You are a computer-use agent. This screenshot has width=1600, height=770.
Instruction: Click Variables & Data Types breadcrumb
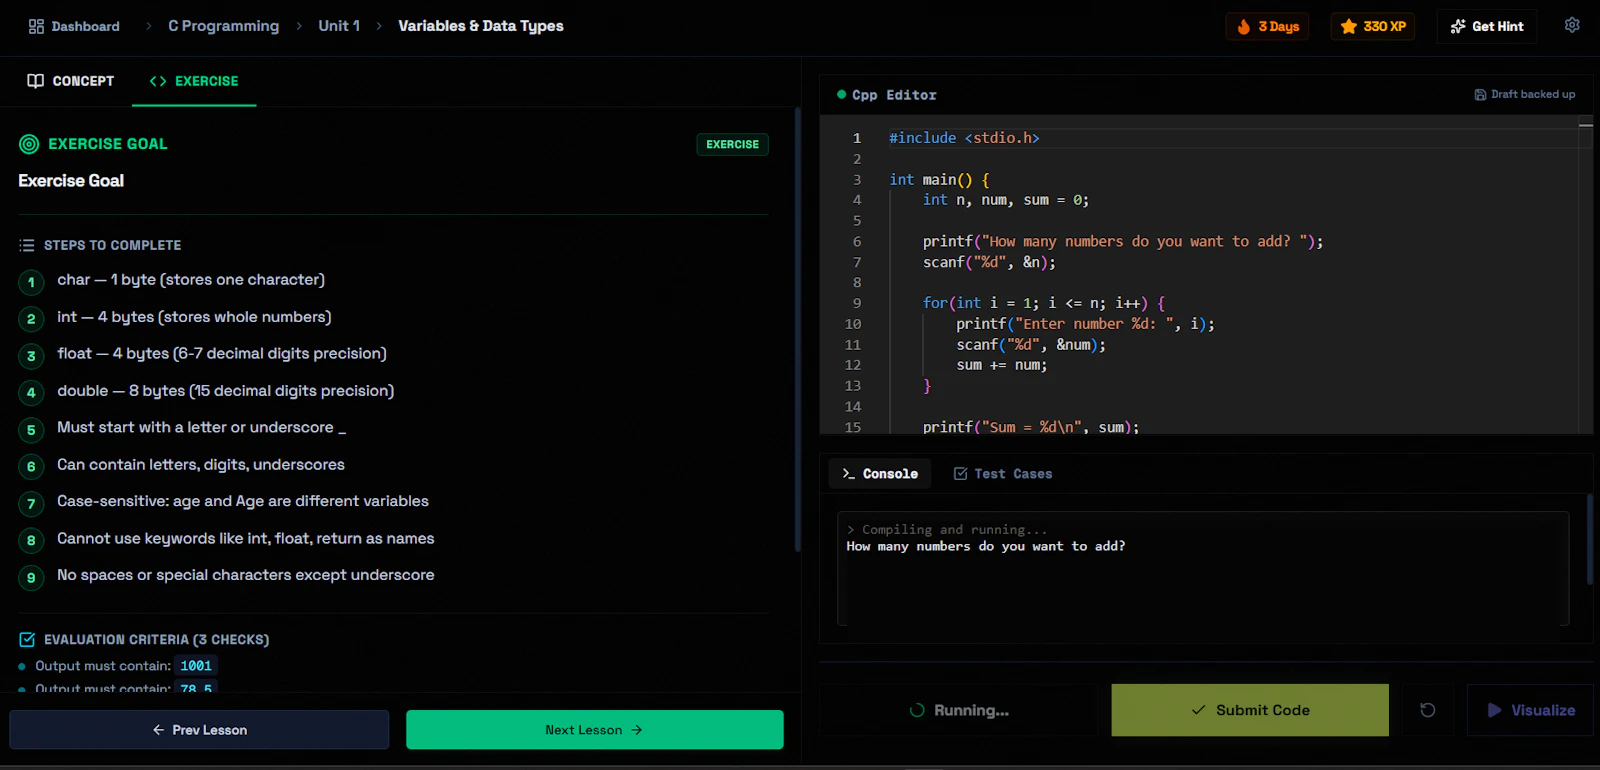[481, 26]
